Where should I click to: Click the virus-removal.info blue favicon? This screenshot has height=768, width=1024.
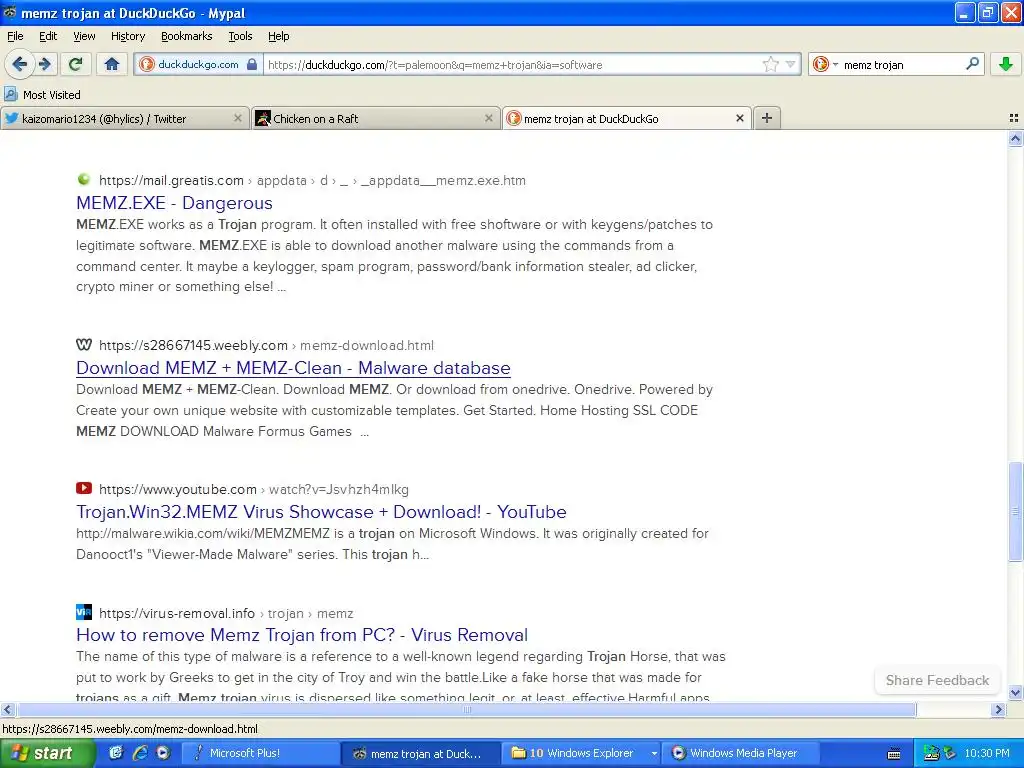pyautogui.click(x=84, y=612)
